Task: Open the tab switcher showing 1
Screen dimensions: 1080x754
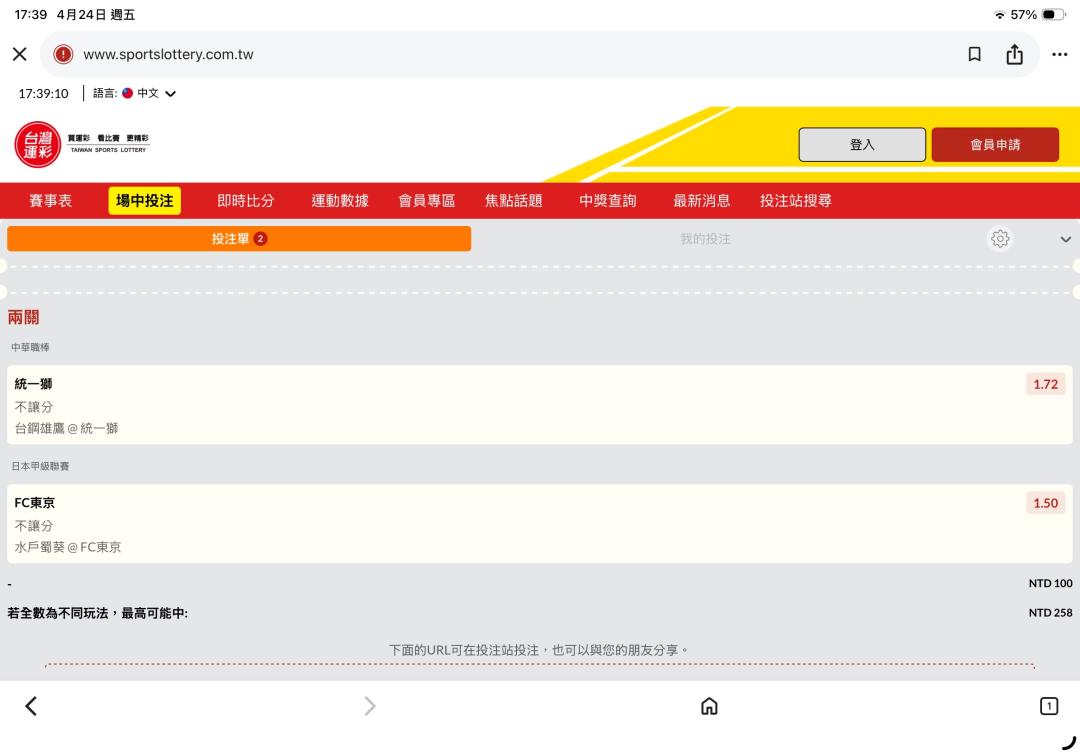Action: pyautogui.click(x=1049, y=706)
